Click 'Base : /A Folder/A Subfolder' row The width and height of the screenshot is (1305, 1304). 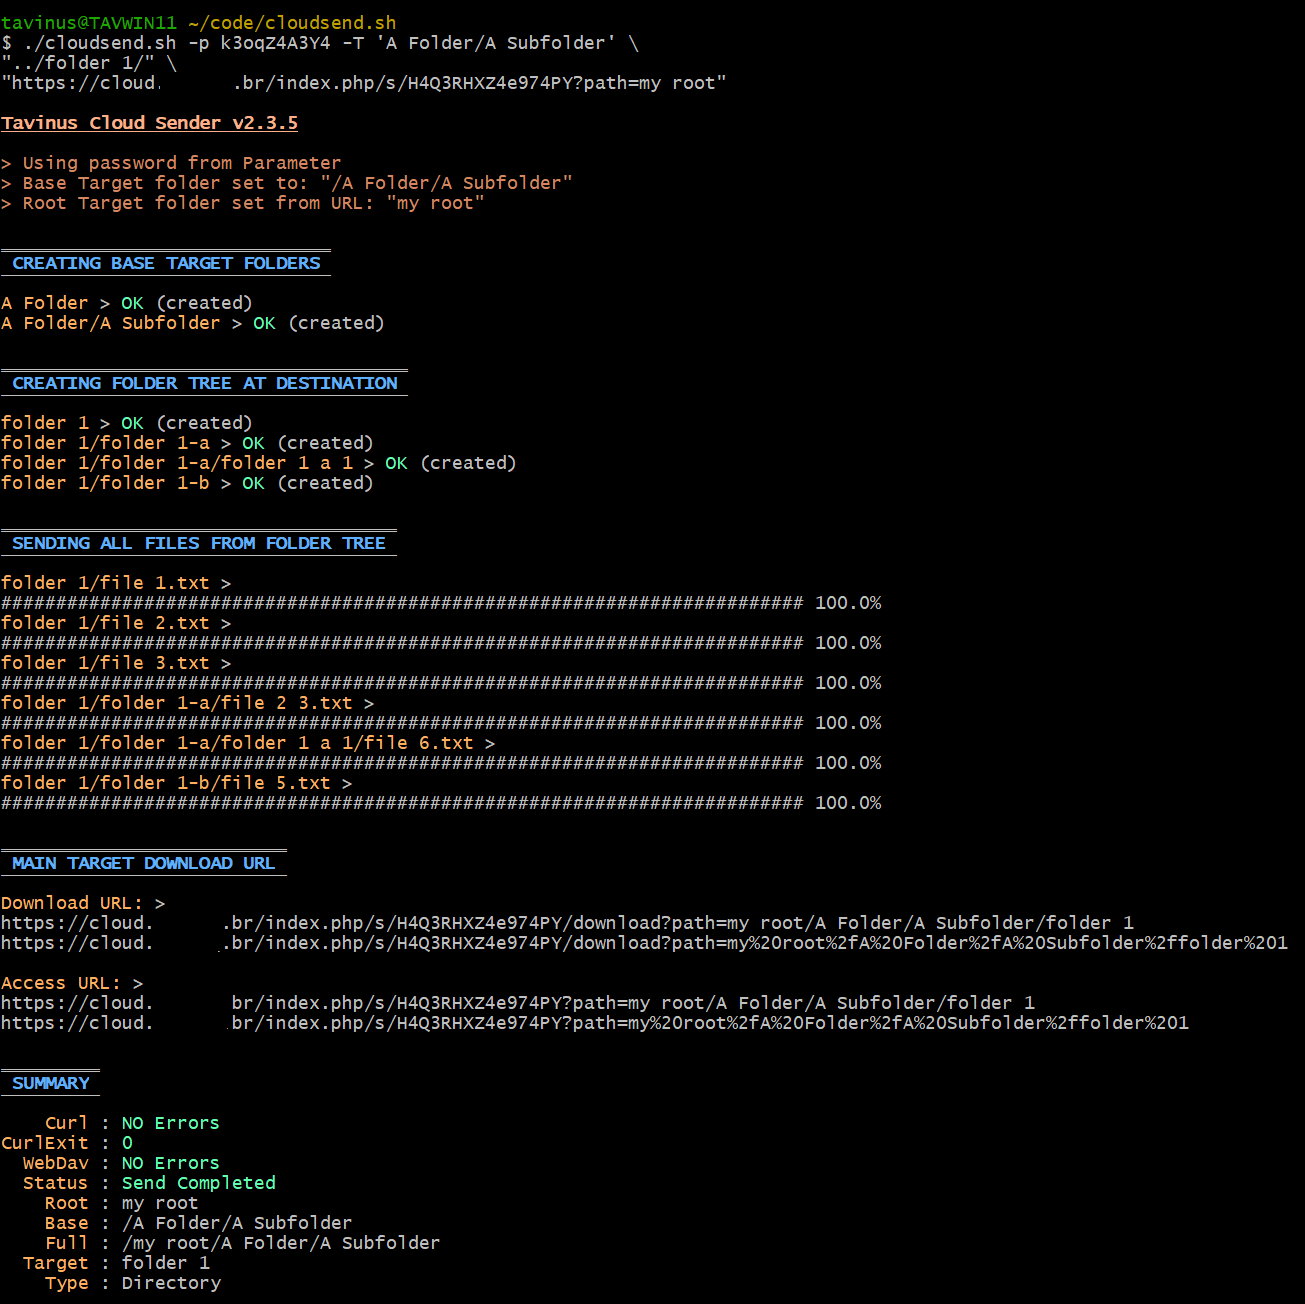point(198,1223)
